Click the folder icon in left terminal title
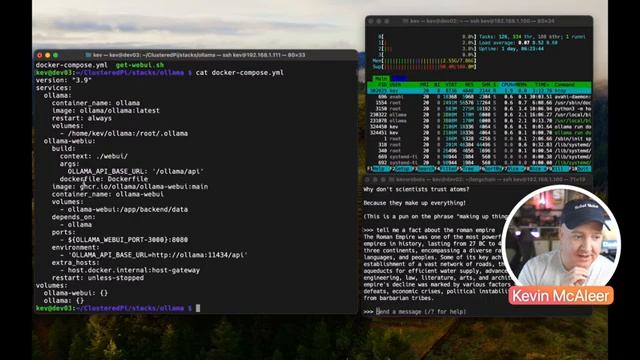640x360 pixels. [88, 55]
